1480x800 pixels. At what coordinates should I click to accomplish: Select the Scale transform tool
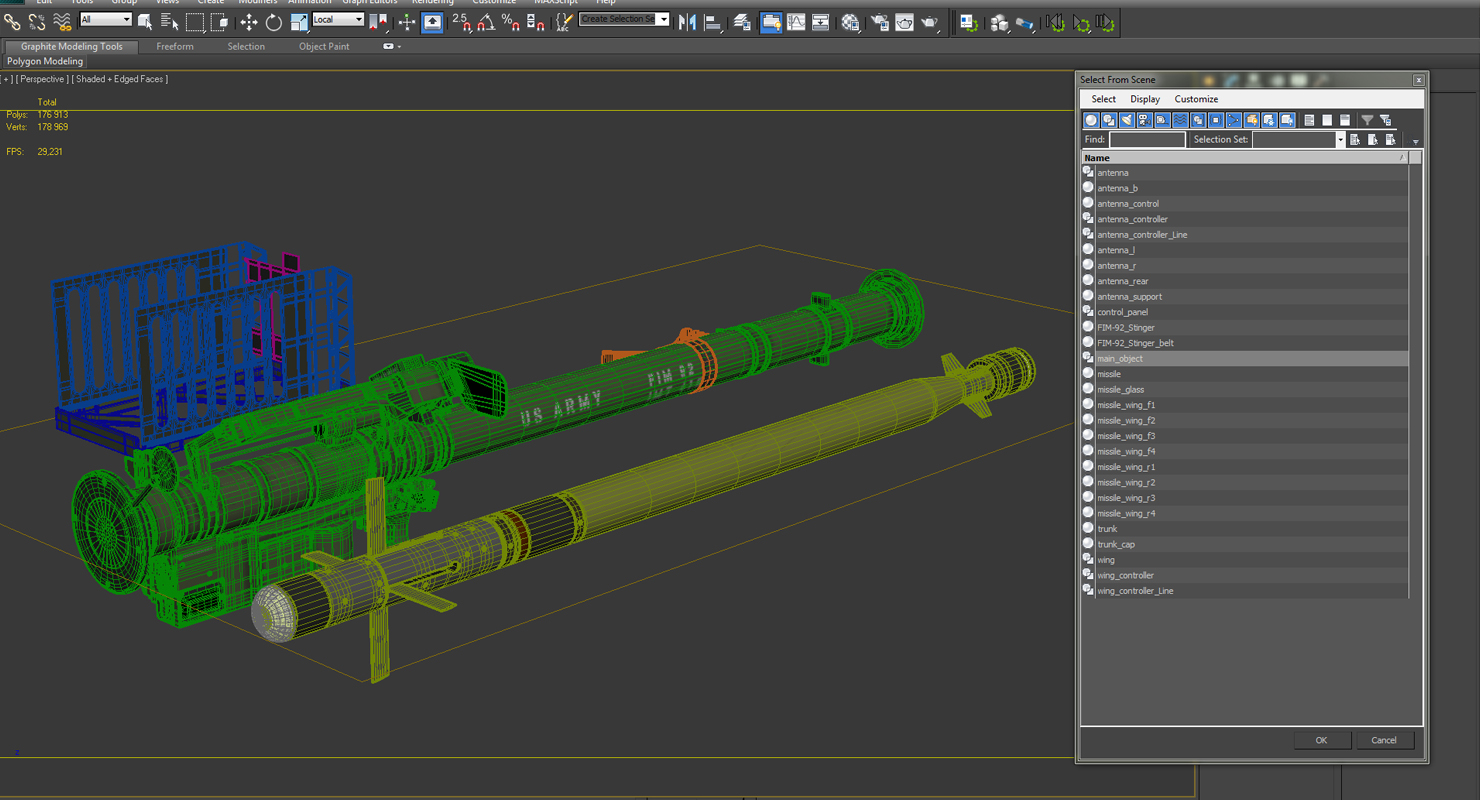click(299, 22)
